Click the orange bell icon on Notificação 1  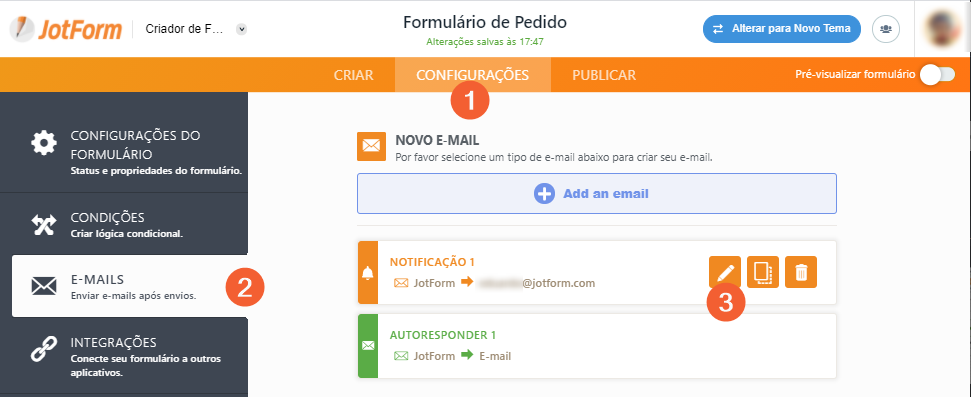368,273
